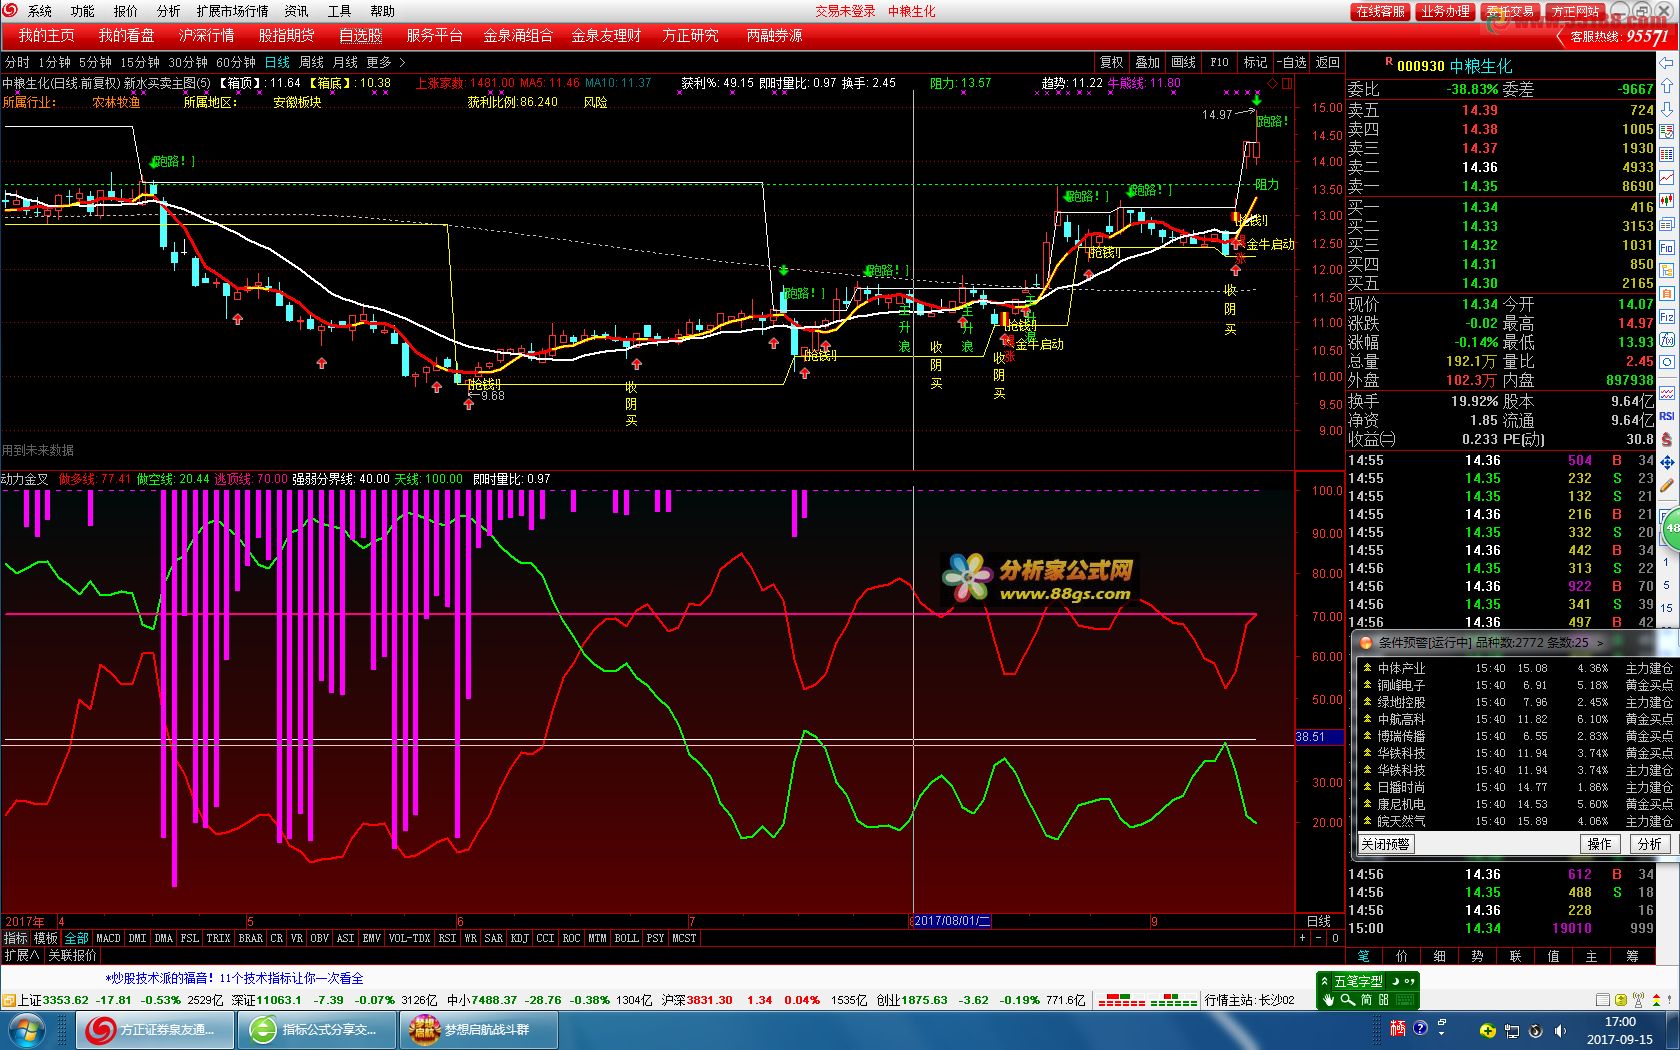
Task: Switch to 方正研究 tab
Action: click(x=690, y=35)
